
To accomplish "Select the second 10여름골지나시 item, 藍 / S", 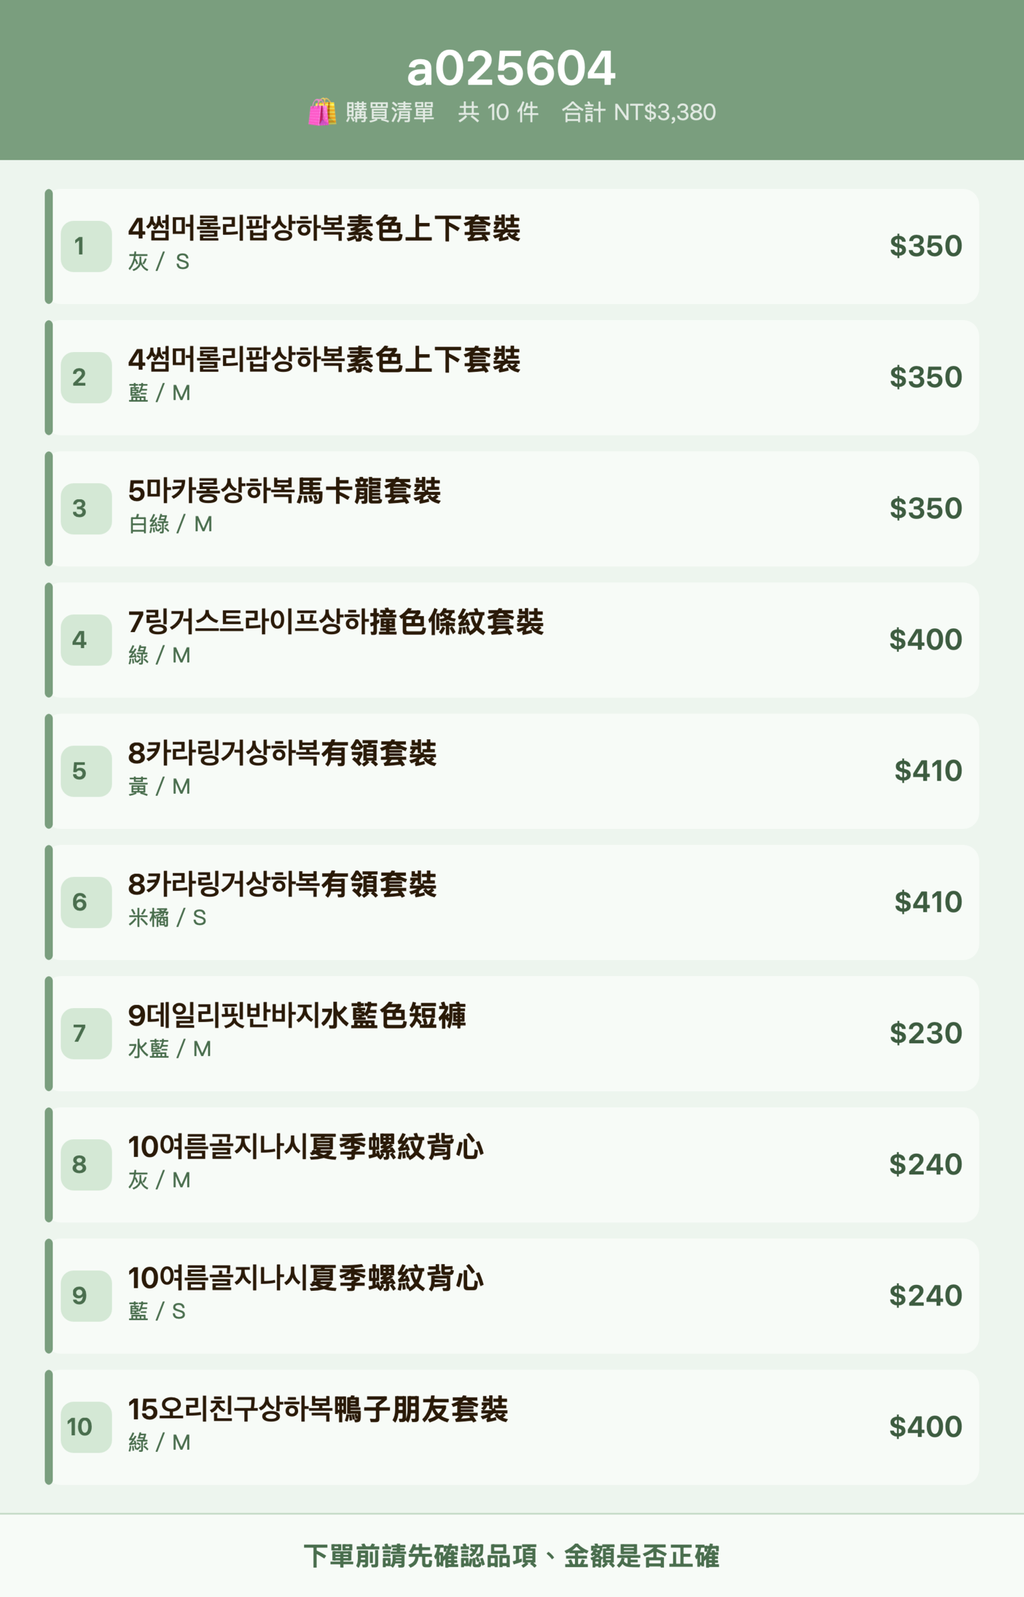I will click(512, 1296).
